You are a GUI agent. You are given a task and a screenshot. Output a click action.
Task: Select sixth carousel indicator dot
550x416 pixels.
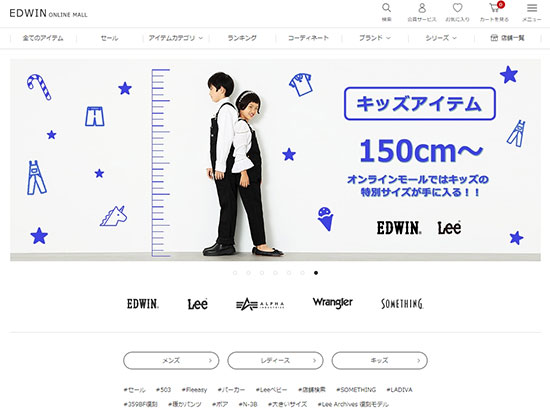pos(302,273)
